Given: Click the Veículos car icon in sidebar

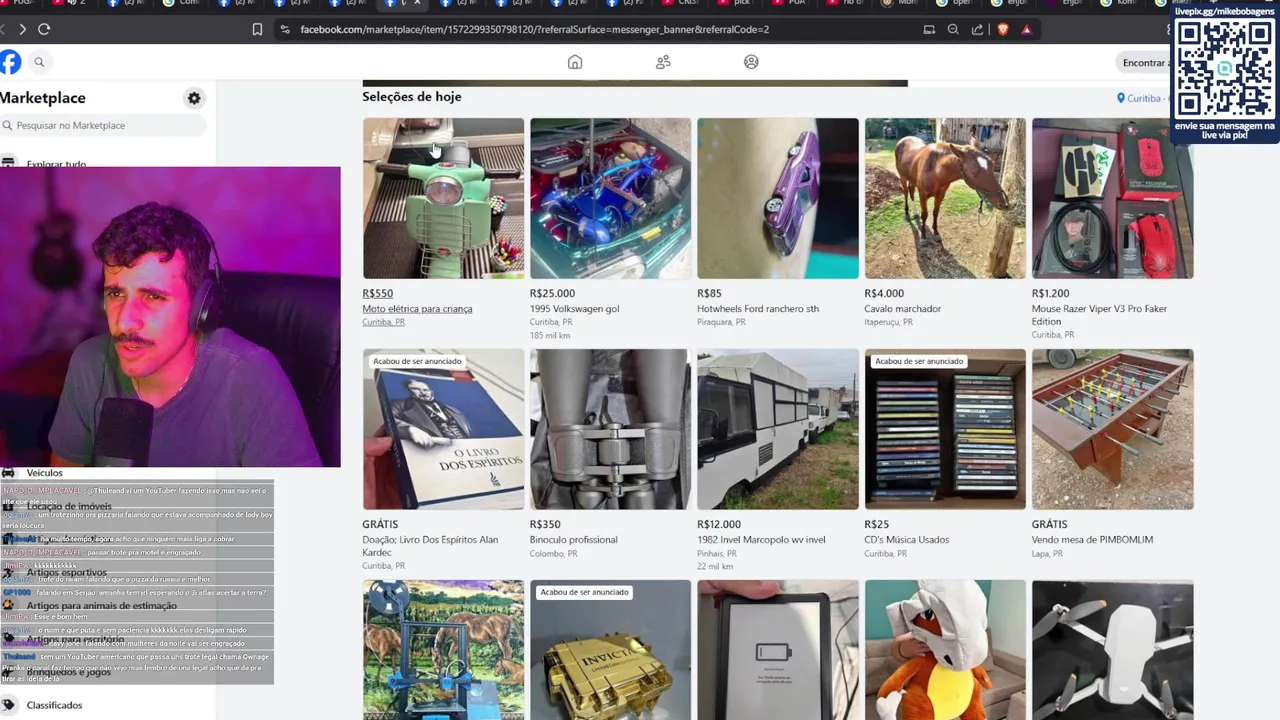Looking at the screenshot, I should (8, 472).
